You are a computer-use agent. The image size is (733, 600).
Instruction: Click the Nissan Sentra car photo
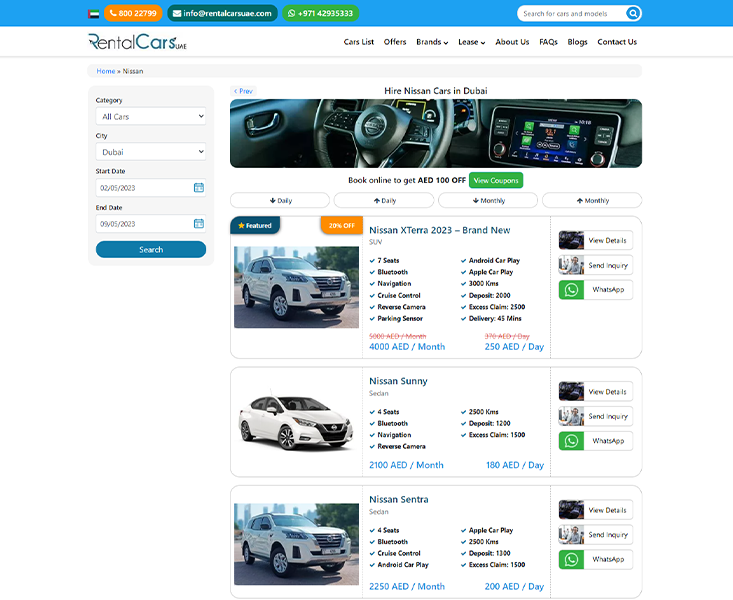(x=296, y=544)
